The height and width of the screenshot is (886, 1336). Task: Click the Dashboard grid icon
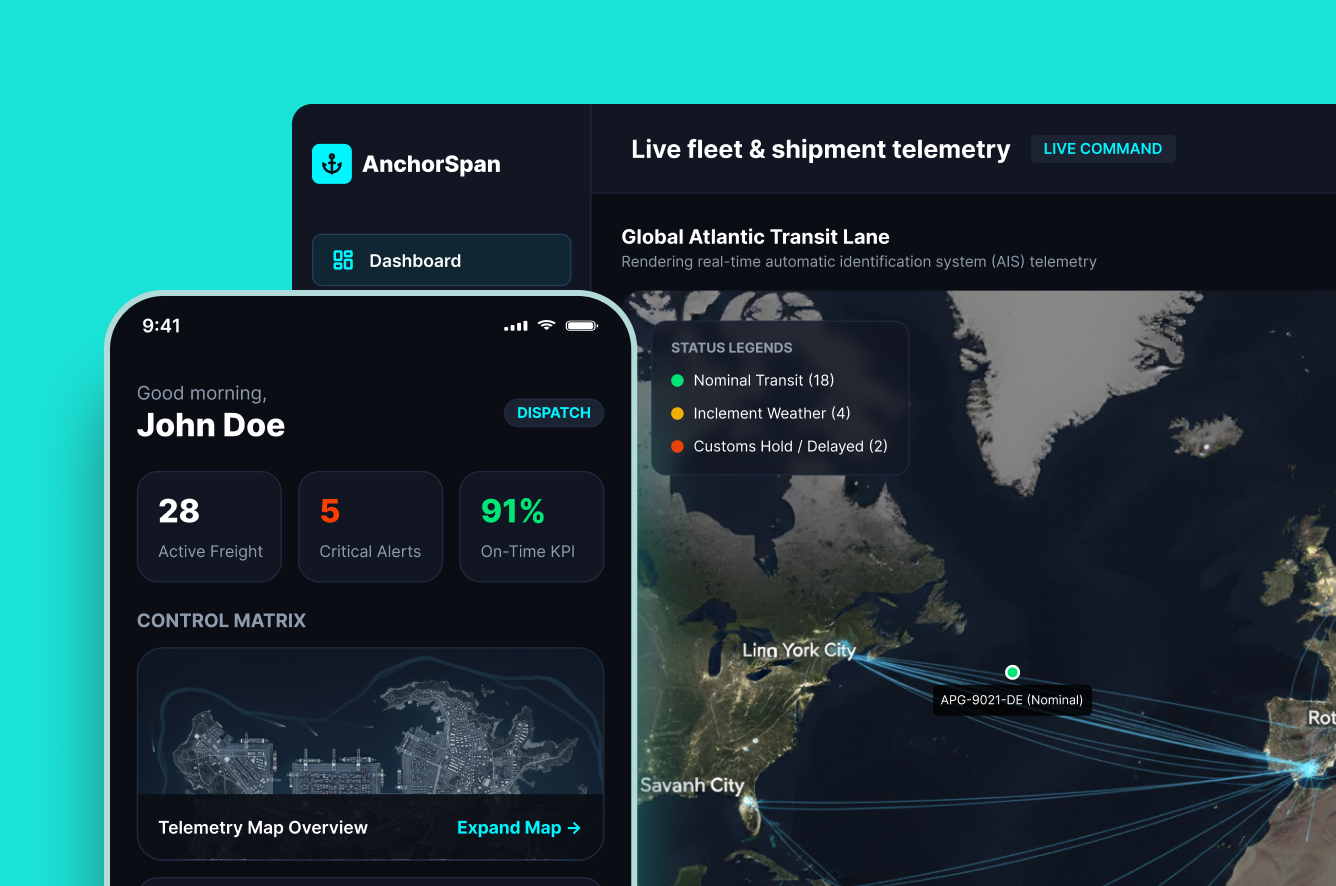(343, 260)
